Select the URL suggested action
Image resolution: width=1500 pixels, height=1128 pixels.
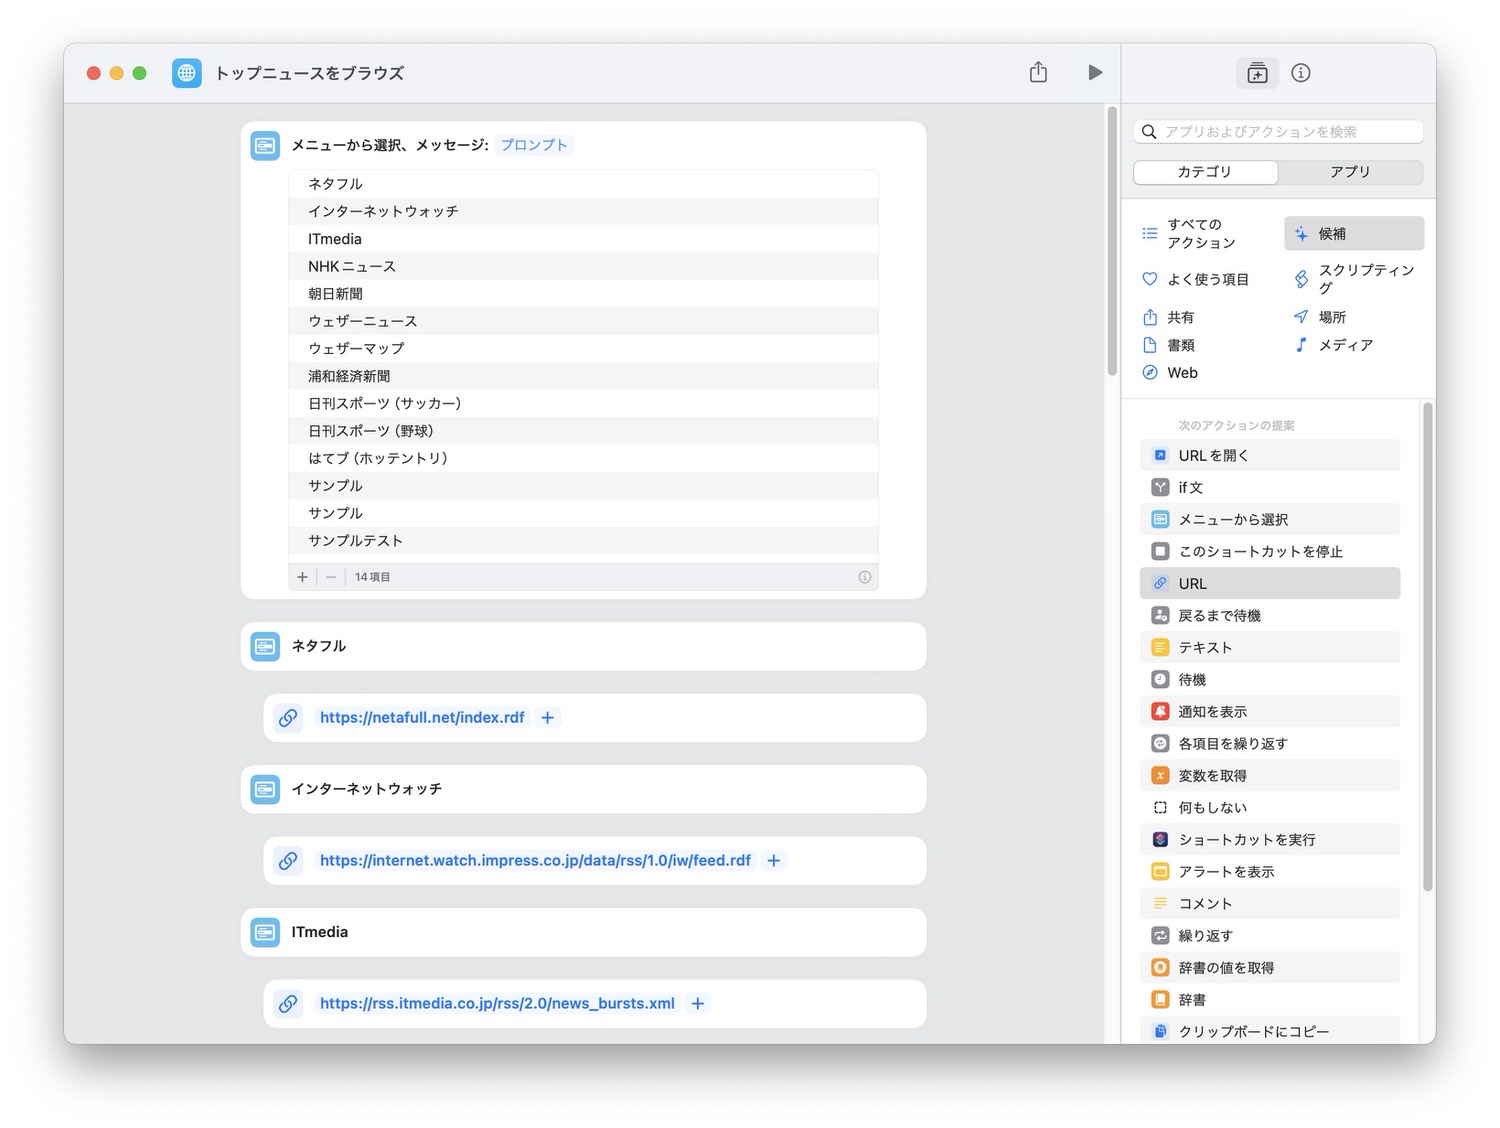(x=1270, y=583)
